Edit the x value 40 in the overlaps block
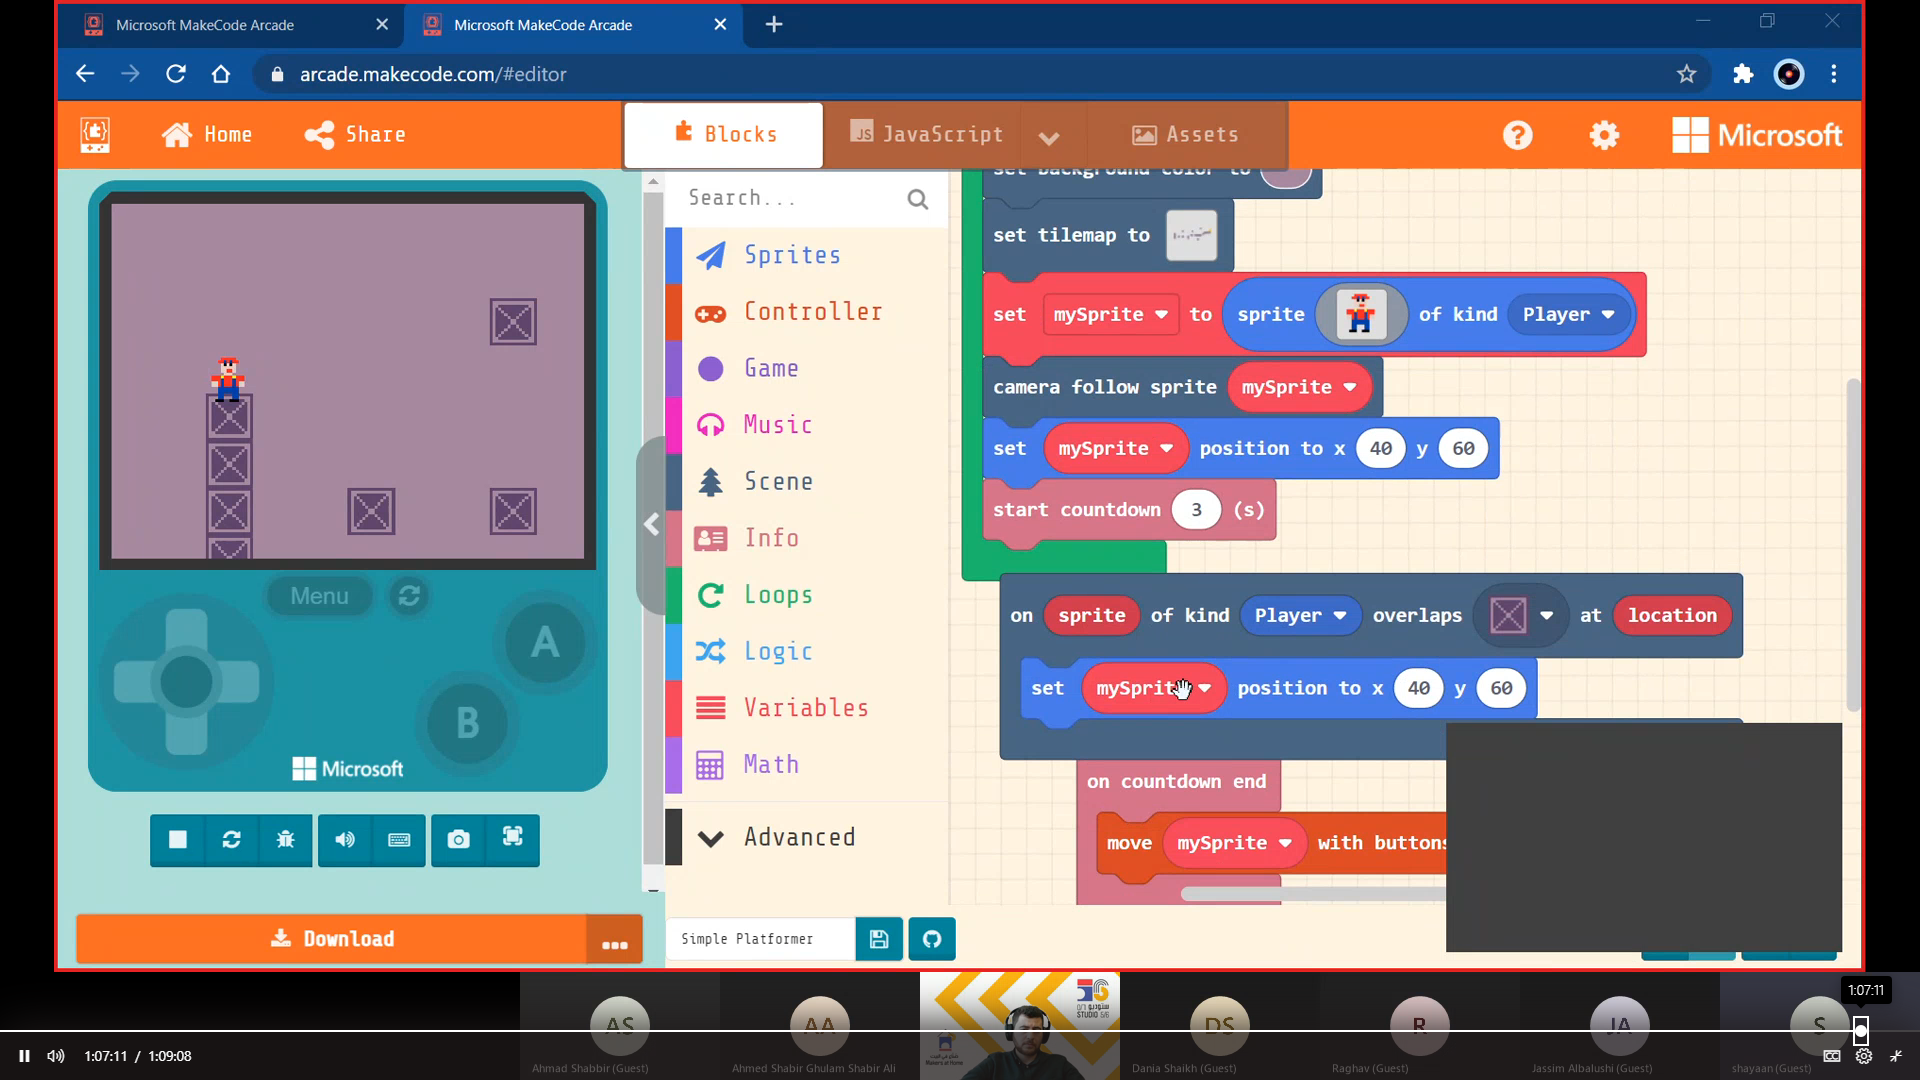This screenshot has width=1920, height=1080. [x=1418, y=689]
